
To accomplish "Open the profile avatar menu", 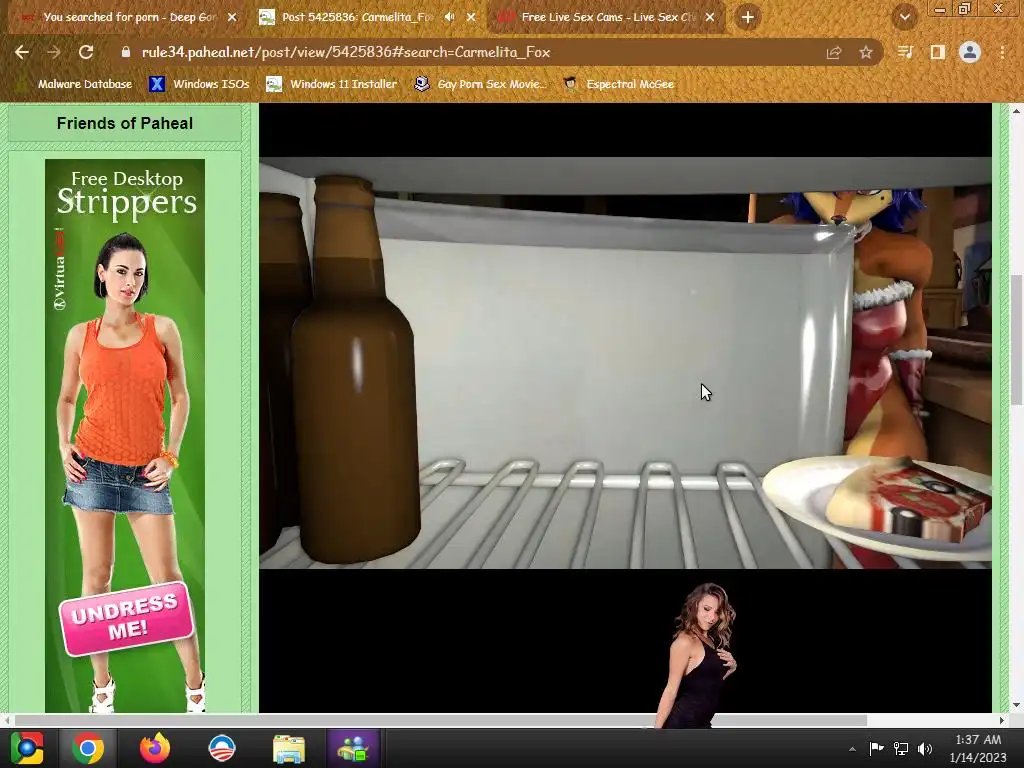I will [970, 52].
